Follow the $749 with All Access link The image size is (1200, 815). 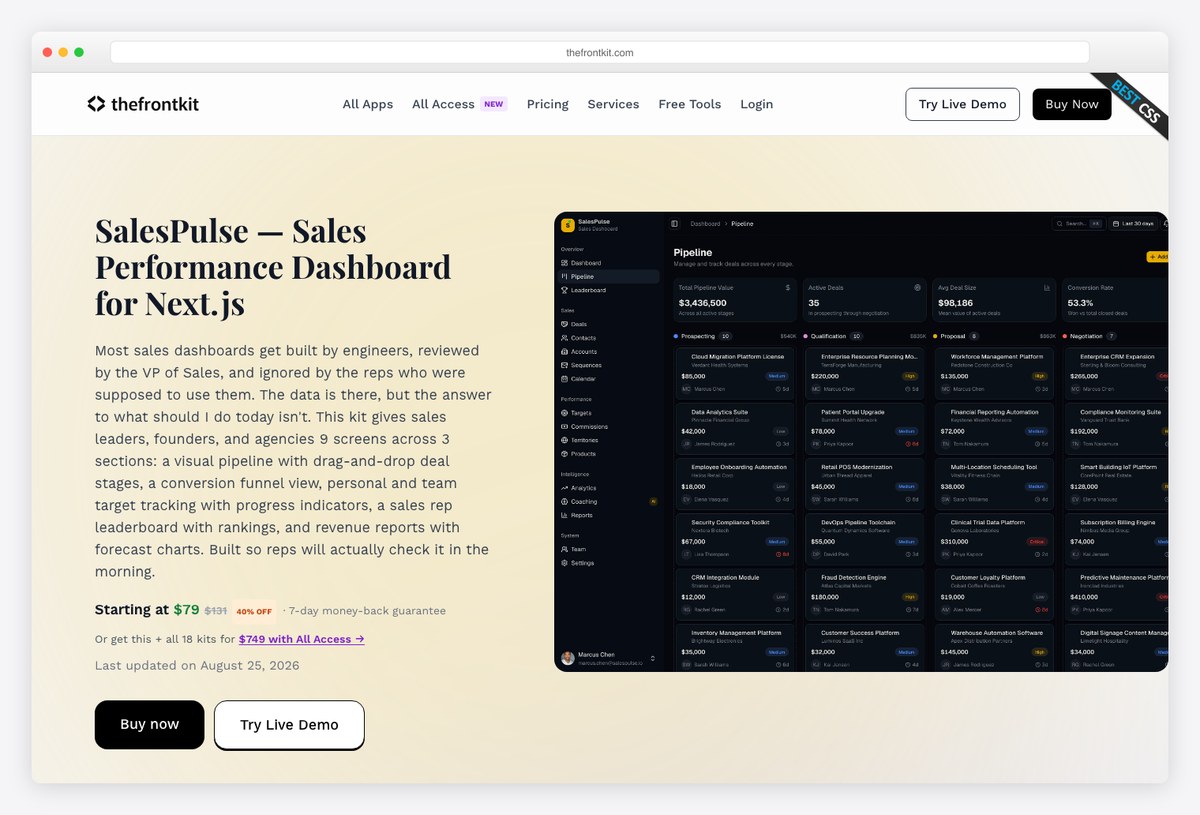[302, 639]
